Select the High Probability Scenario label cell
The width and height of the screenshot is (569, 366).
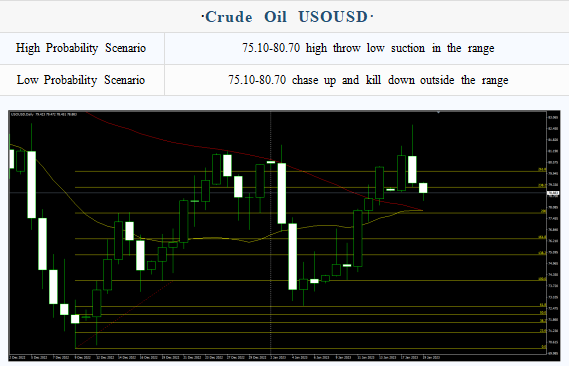click(x=82, y=48)
